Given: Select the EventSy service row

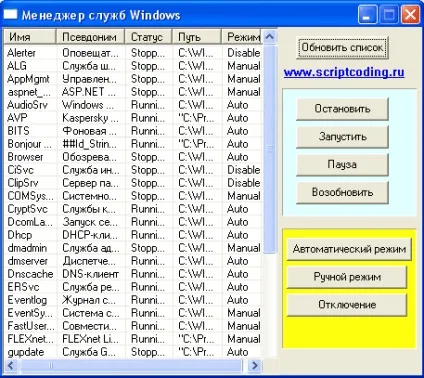Looking at the screenshot, I should tap(133, 313).
